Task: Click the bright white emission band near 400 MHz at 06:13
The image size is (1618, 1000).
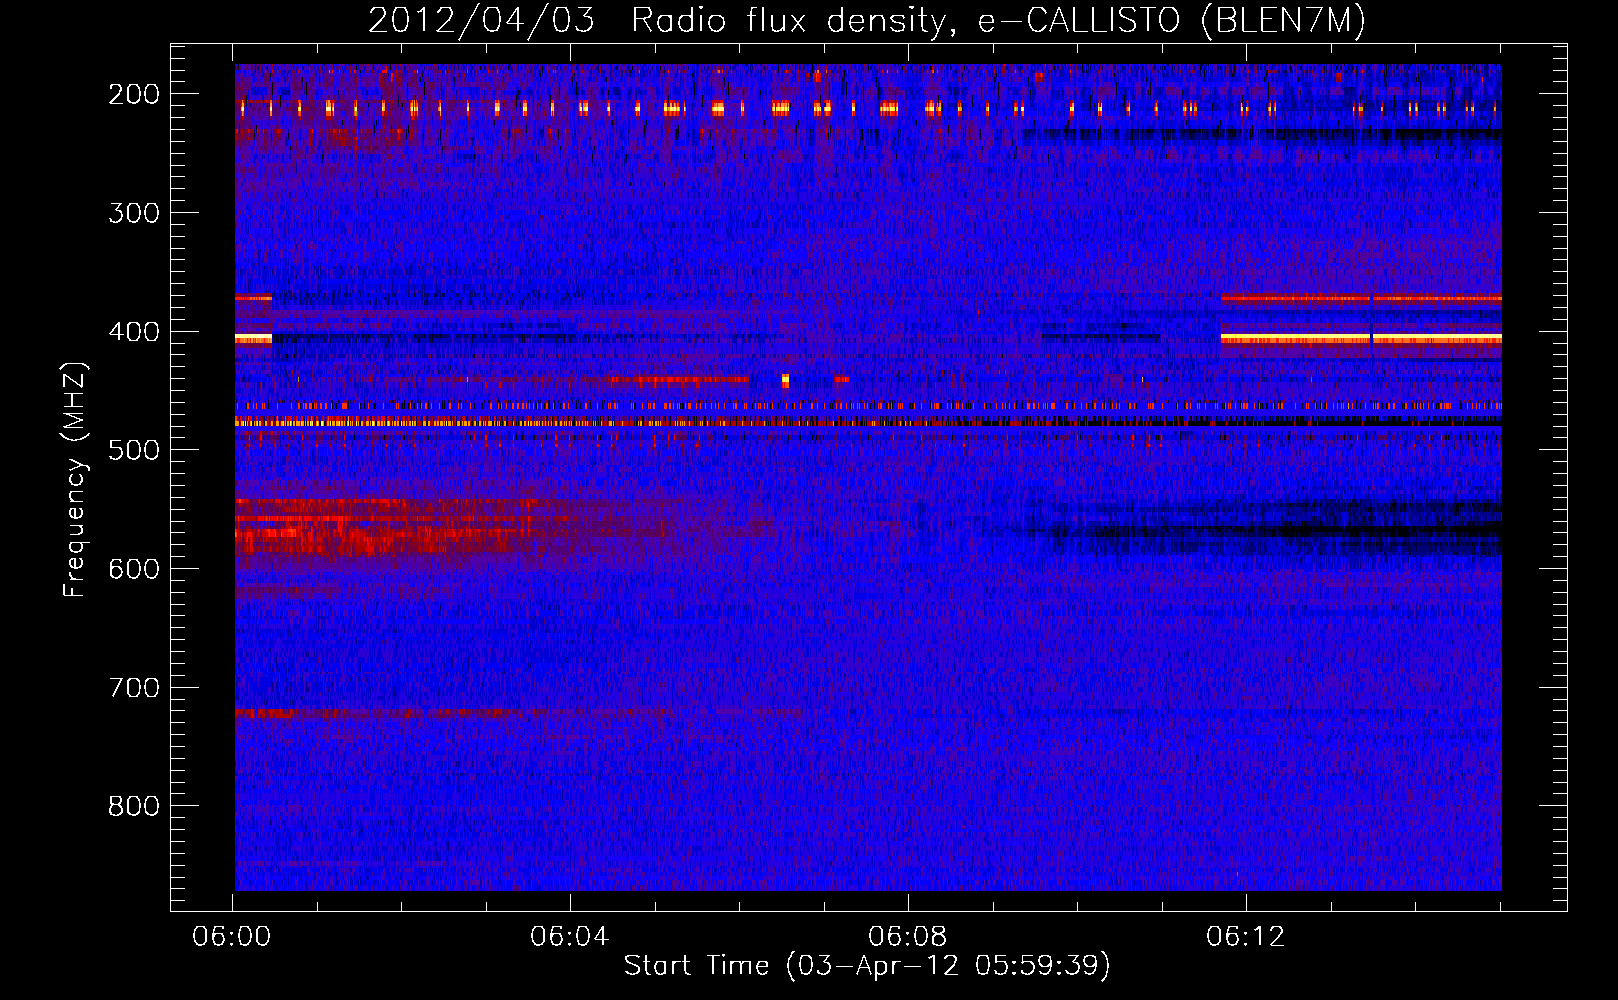Action: [1361, 339]
